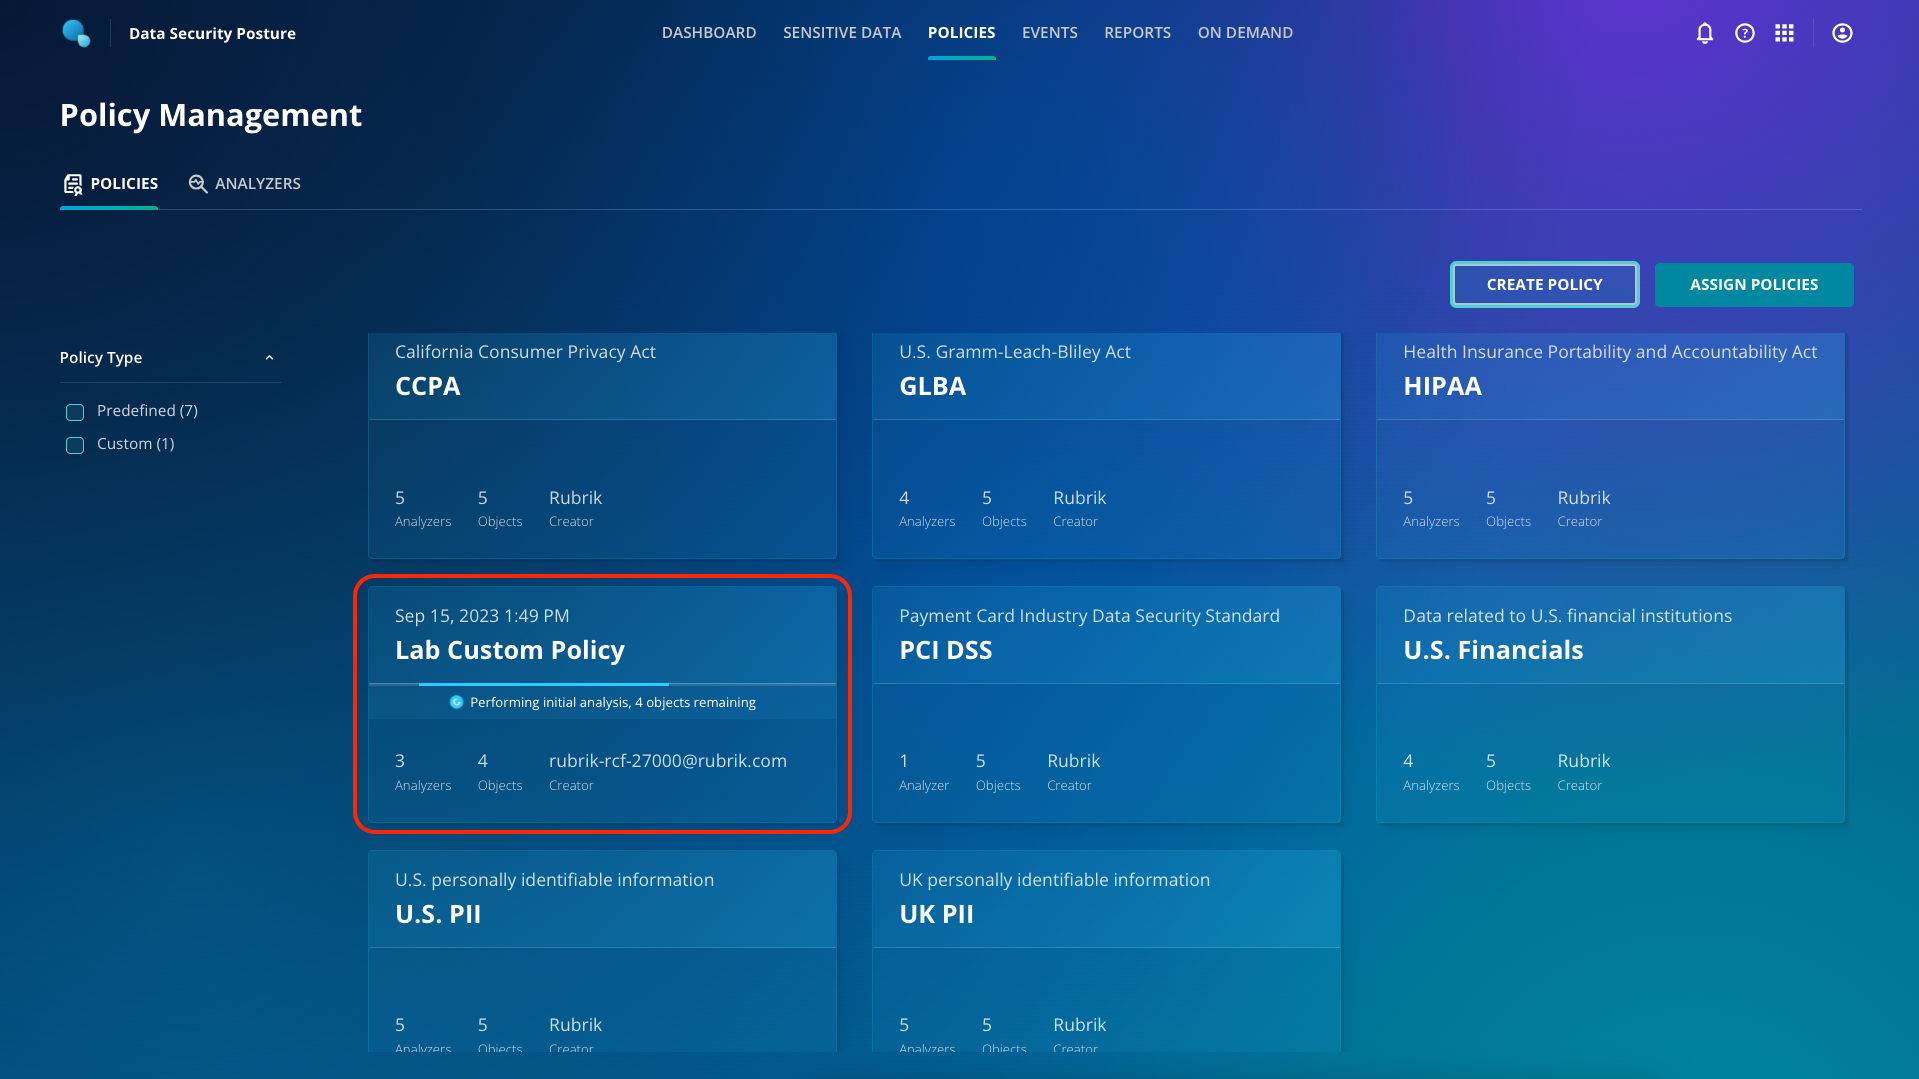The width and height of the screenshot is (1919, 1079).
Task: Open the HIPAA policy card
Action: click(x=1609, y=445)
